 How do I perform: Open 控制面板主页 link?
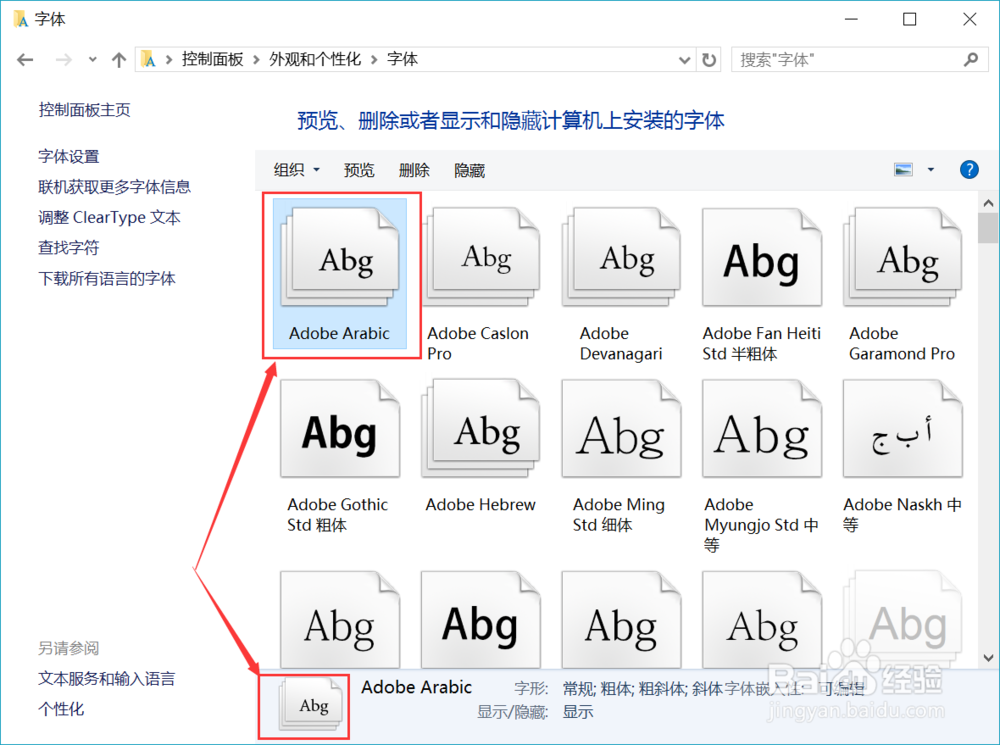click(84, 110)
